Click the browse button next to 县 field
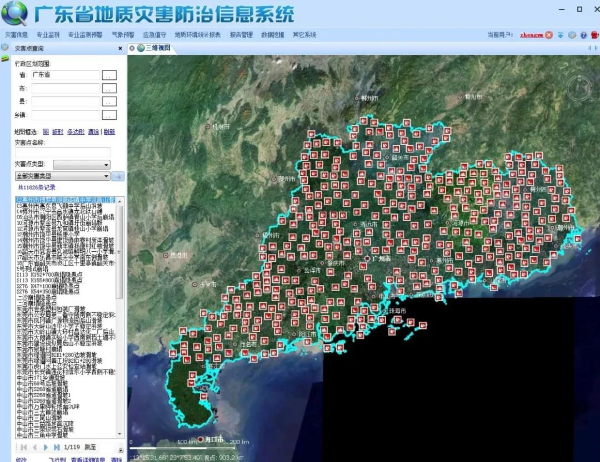The width and height of the screenshot is (600, 462). pyautogui.click(x=109, y=101)
